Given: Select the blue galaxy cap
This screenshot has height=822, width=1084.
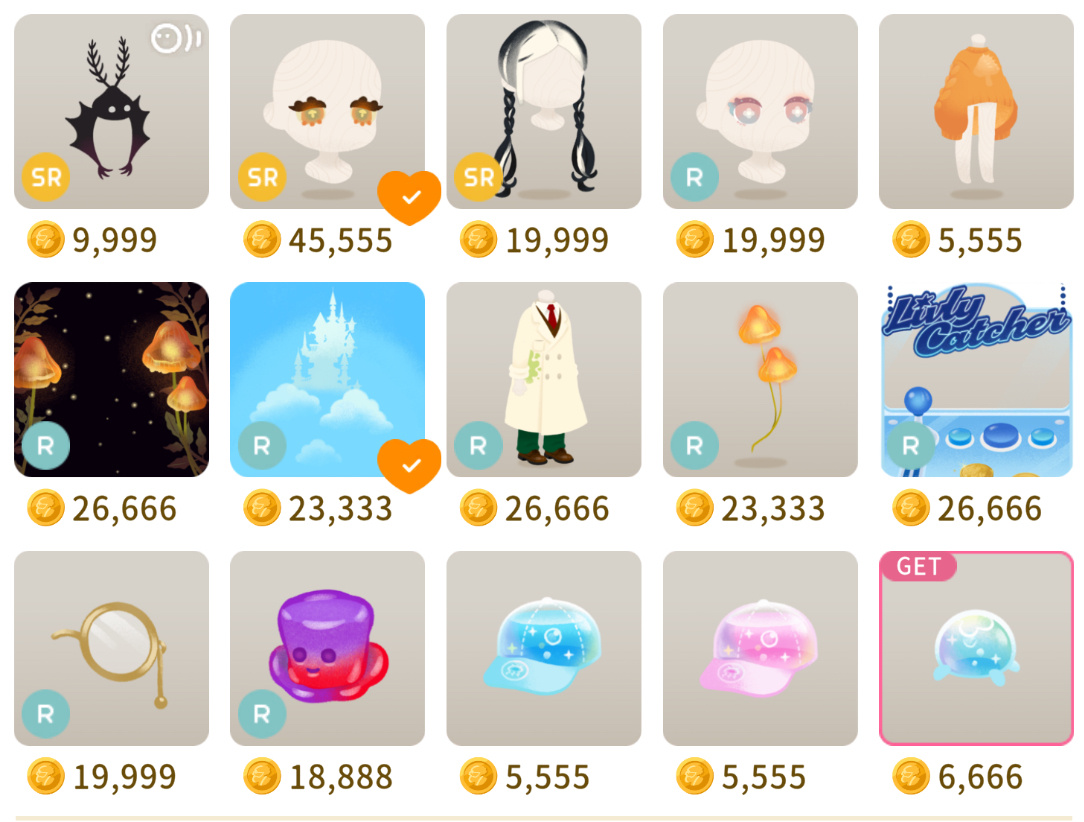Looking at the screenshot, I should pos(544,648).
